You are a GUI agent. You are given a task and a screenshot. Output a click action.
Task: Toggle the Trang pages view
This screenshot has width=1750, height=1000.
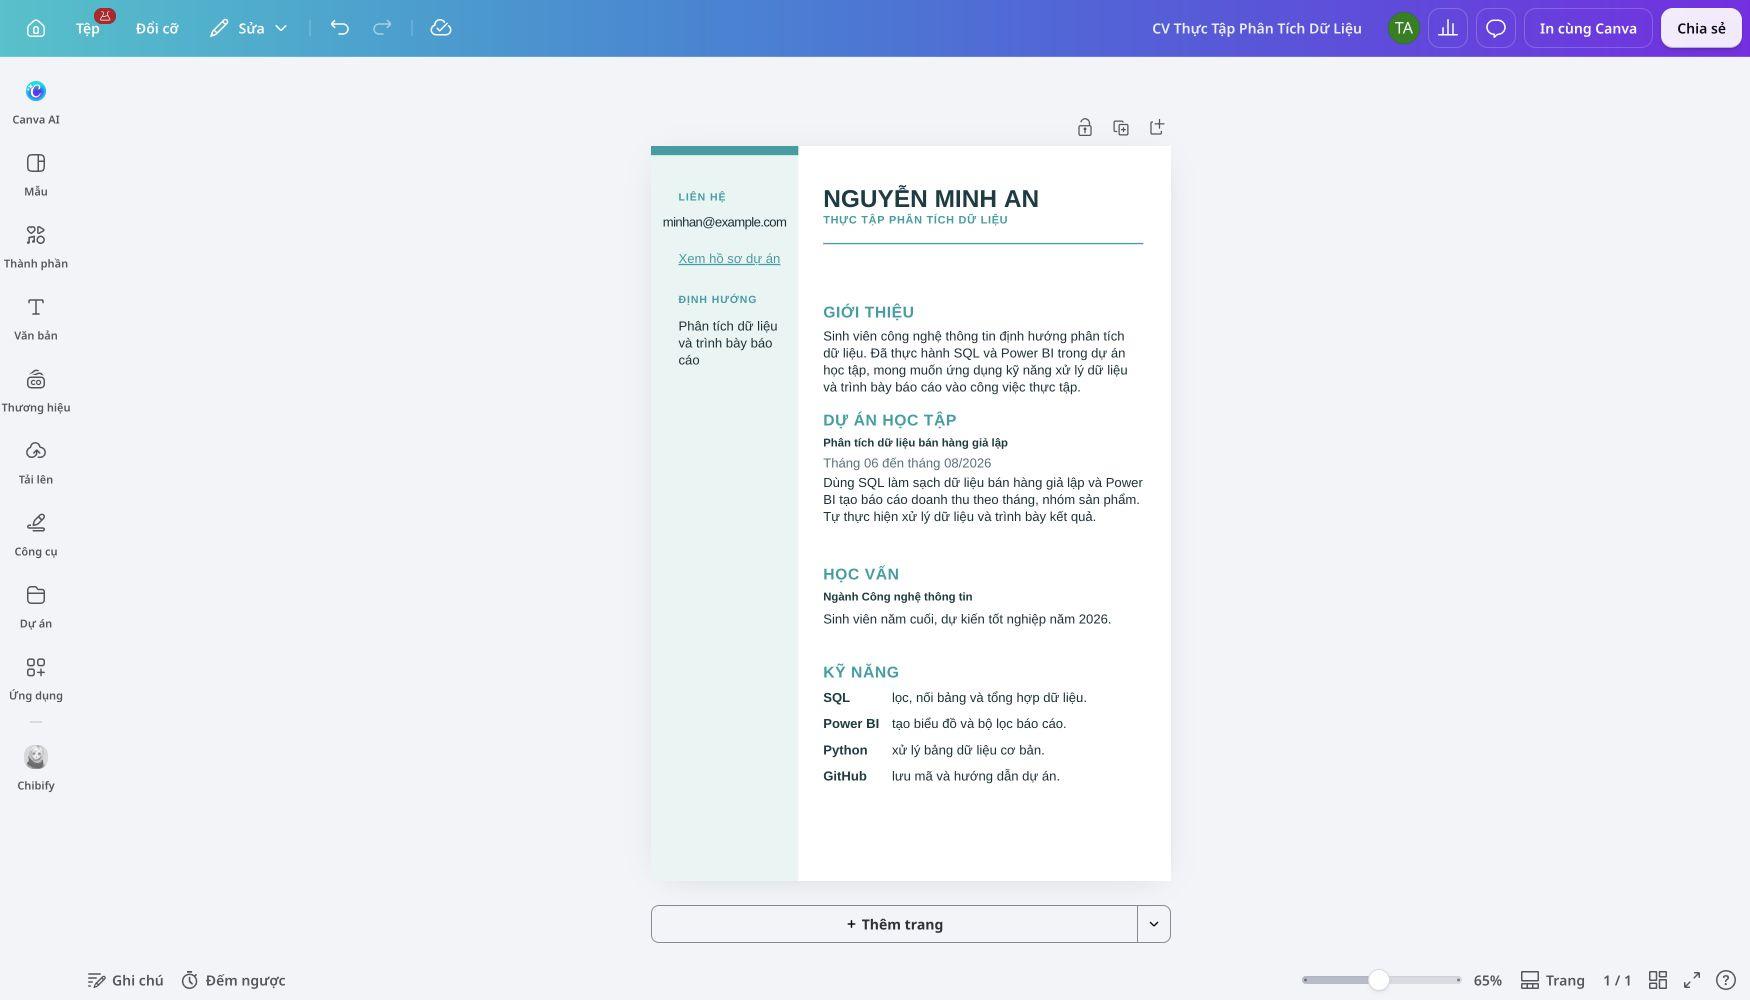[1552, 980]
